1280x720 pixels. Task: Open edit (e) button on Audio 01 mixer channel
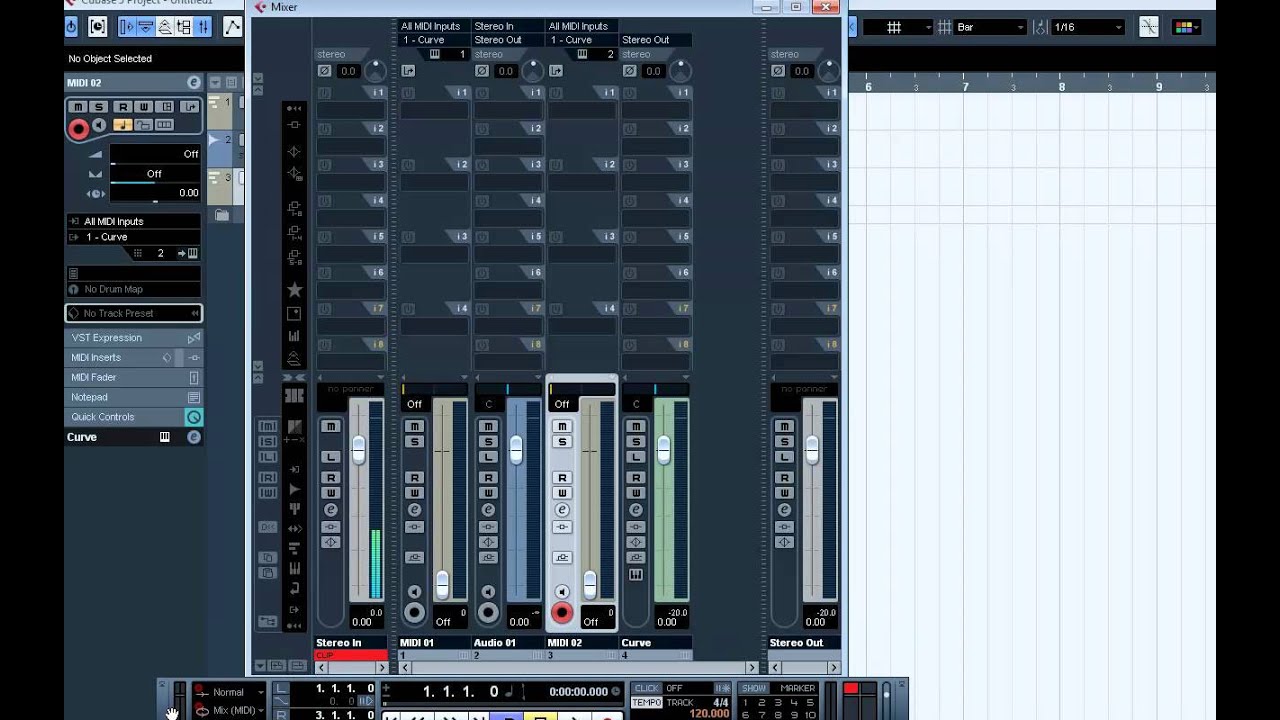pyautogui.click(x=488, y=510)
